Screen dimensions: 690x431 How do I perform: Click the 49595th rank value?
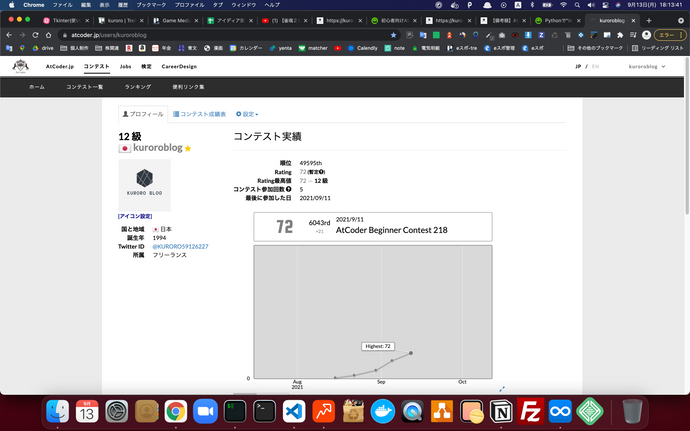[x=311, y=163]
